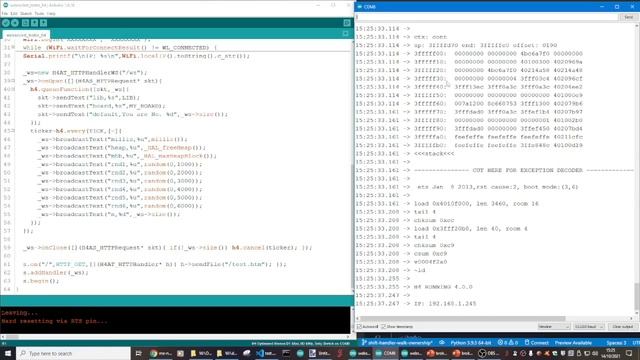This screenshot has width=640, height=360.
Task: Open the sketch tab dropdown arrow
Action: [x=346, y=33]
